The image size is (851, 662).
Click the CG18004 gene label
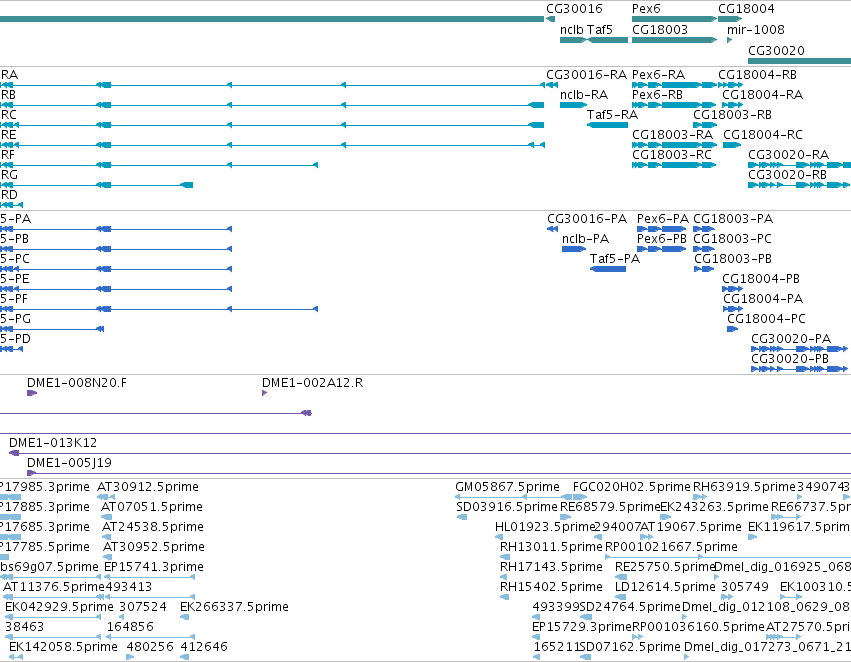tap(746, 9)
